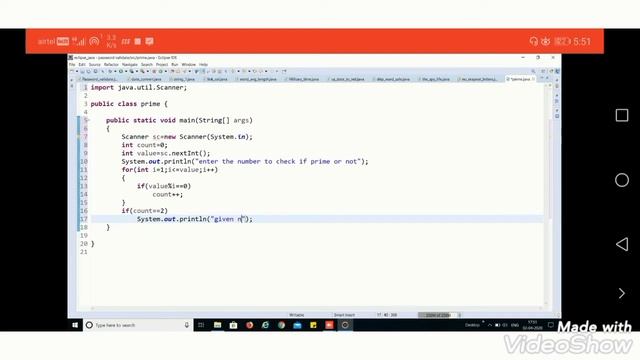The image size is (640, 360).
Task: Tap the Android back triangle button
Action: click(x=622, y=244)
